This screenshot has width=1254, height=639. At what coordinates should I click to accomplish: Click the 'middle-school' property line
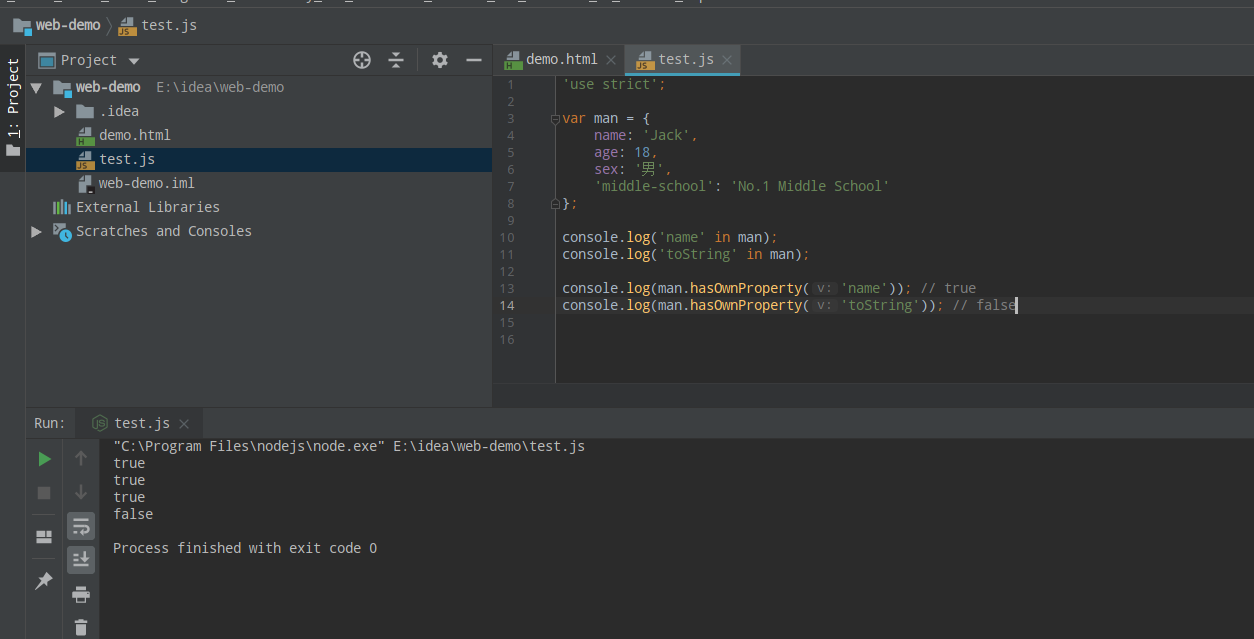pos(741,186)
